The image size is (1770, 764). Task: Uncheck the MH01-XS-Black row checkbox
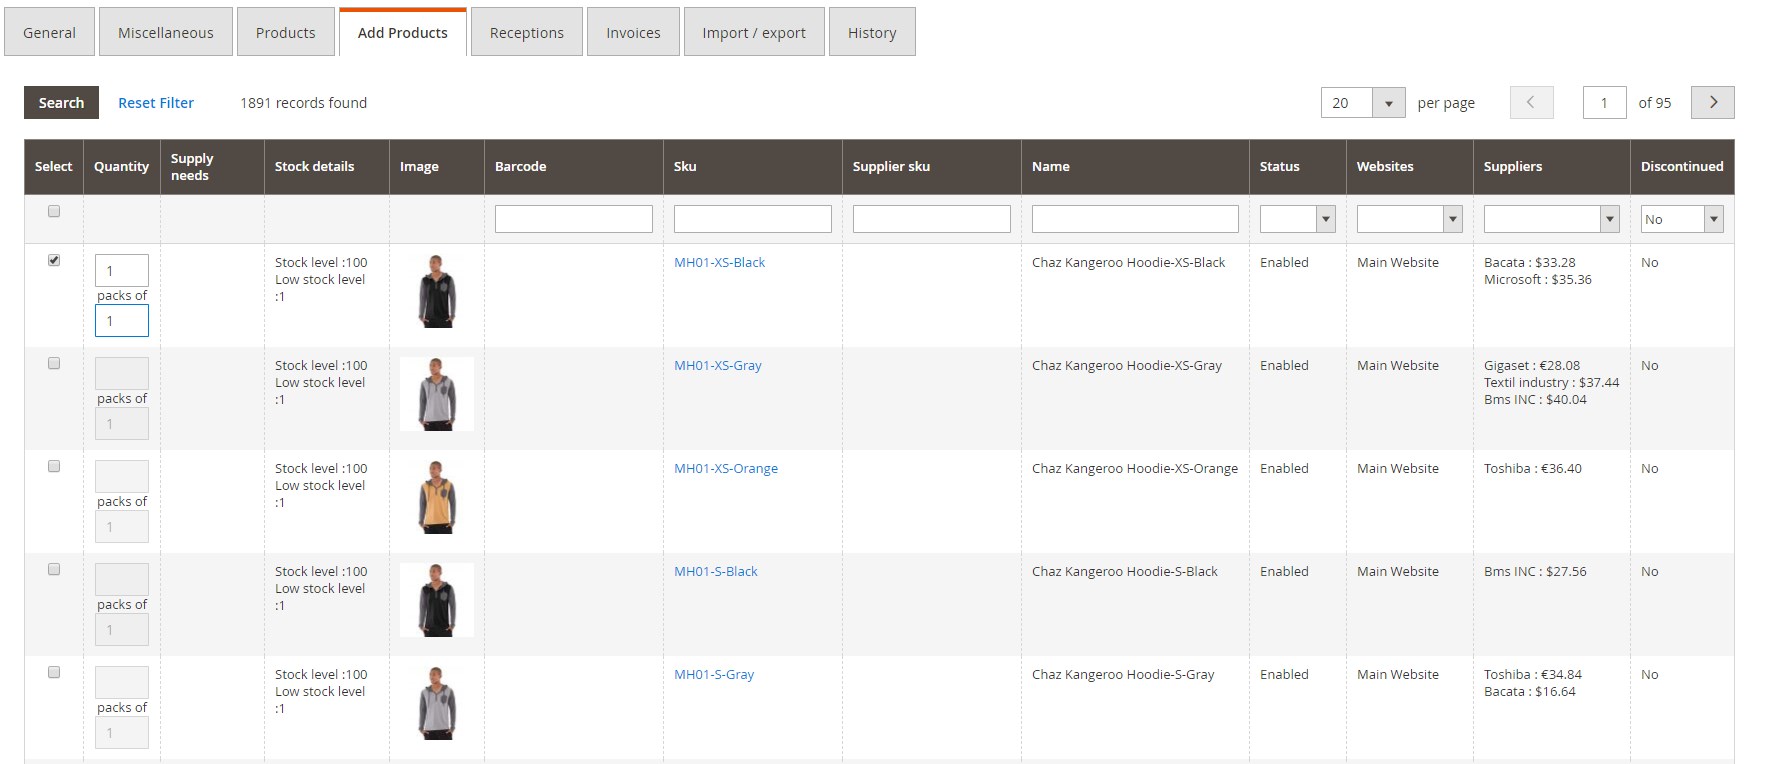(x=54, y=261)
